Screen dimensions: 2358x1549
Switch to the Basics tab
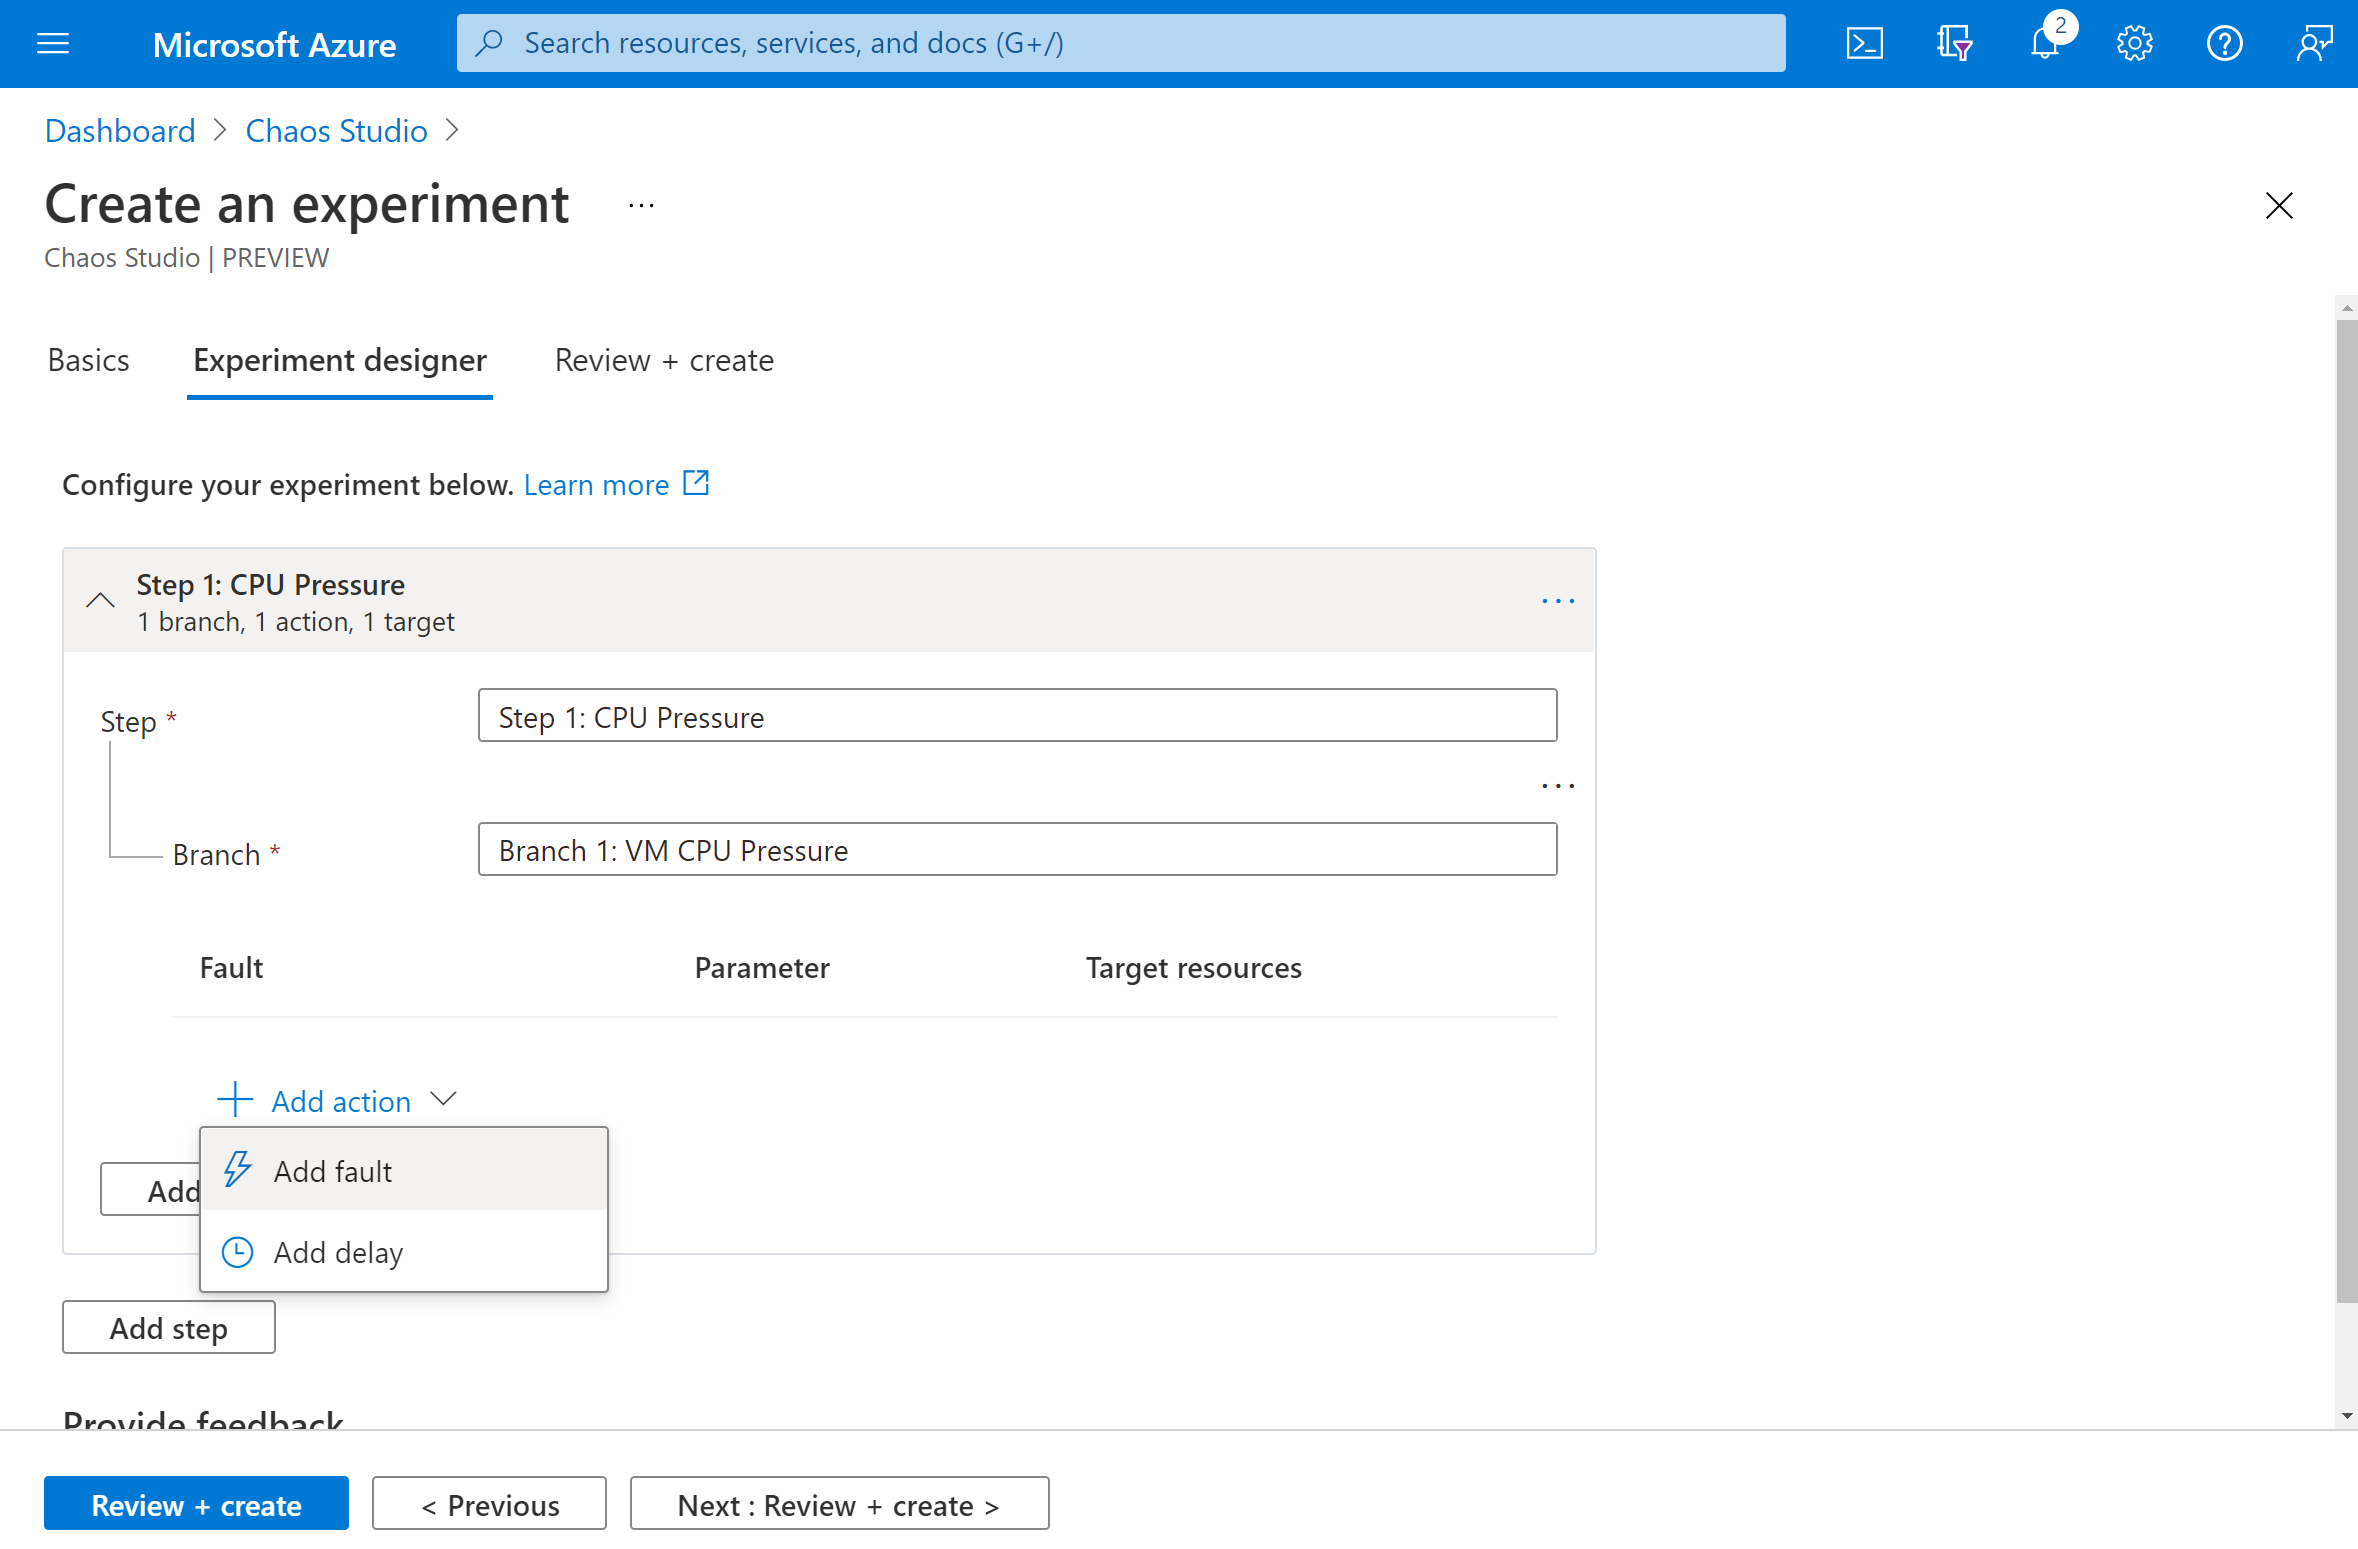click(x=86, y=360)
